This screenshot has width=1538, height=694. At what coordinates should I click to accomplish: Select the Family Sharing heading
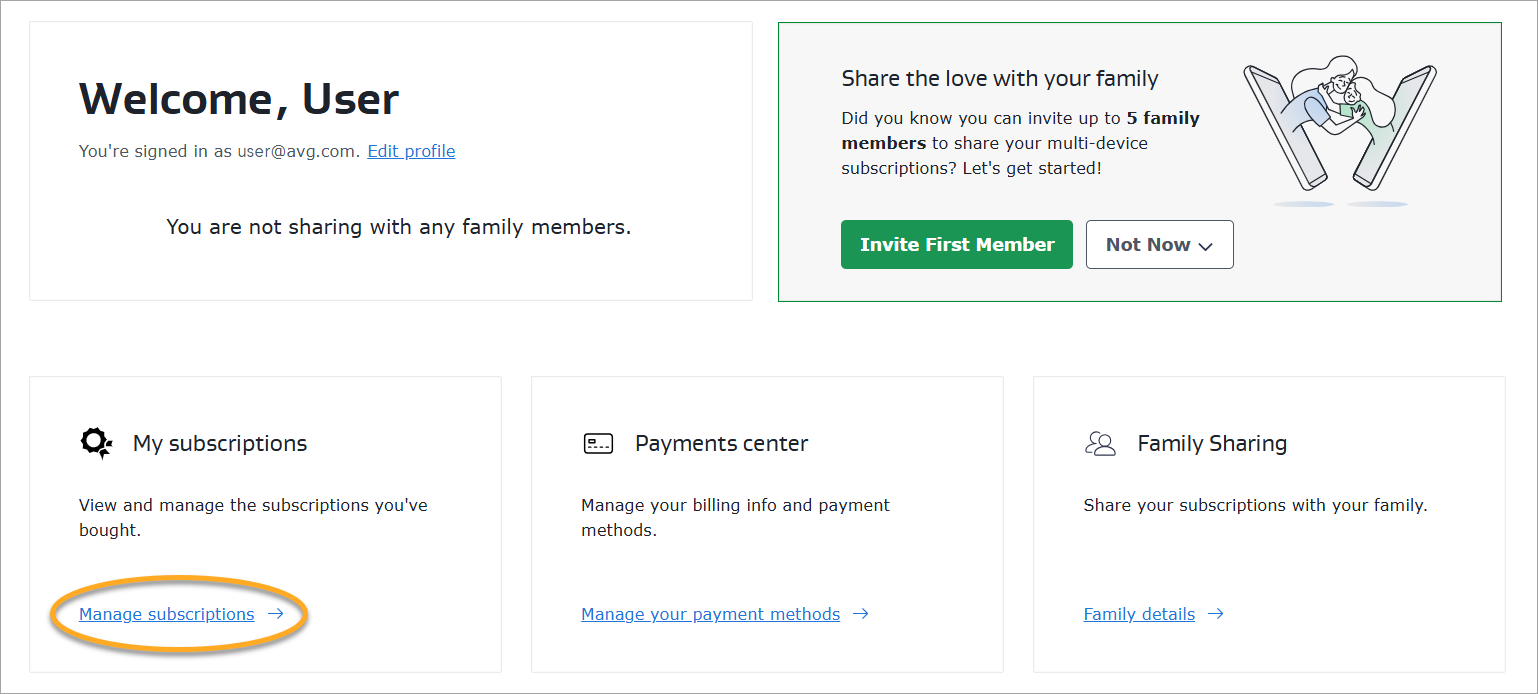(1212, 444)
